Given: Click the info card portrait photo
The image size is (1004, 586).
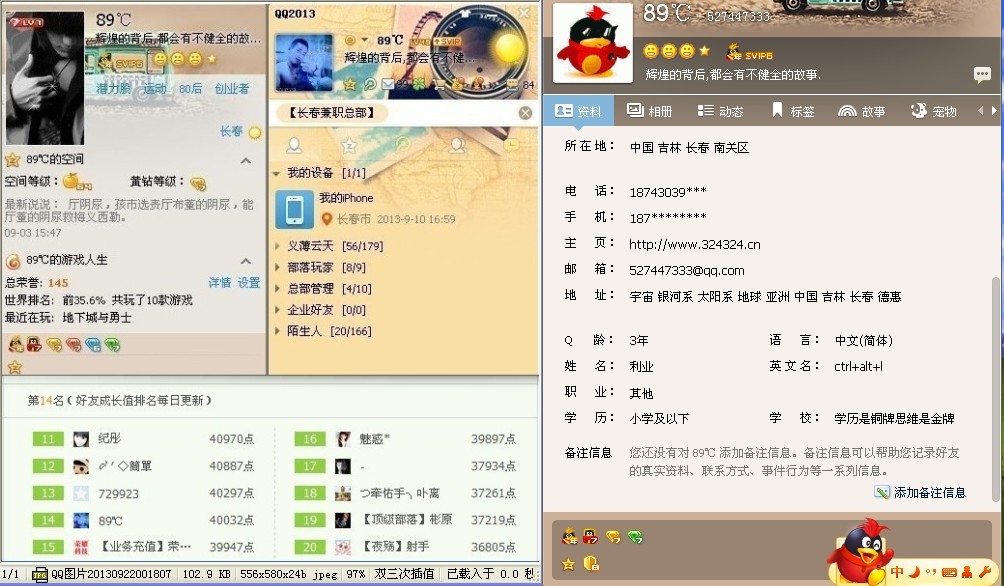Looking at the screenshot, I should pos(45,78).
